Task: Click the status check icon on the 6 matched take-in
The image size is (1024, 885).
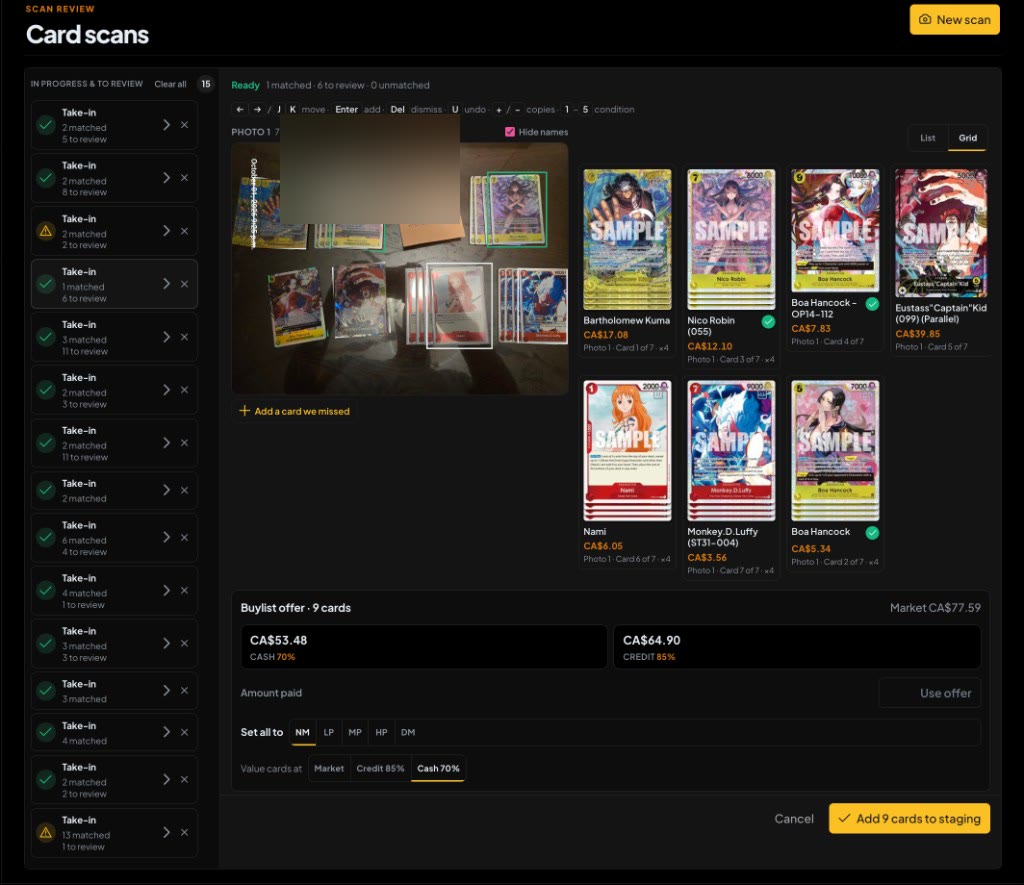Action: (46, 538)
